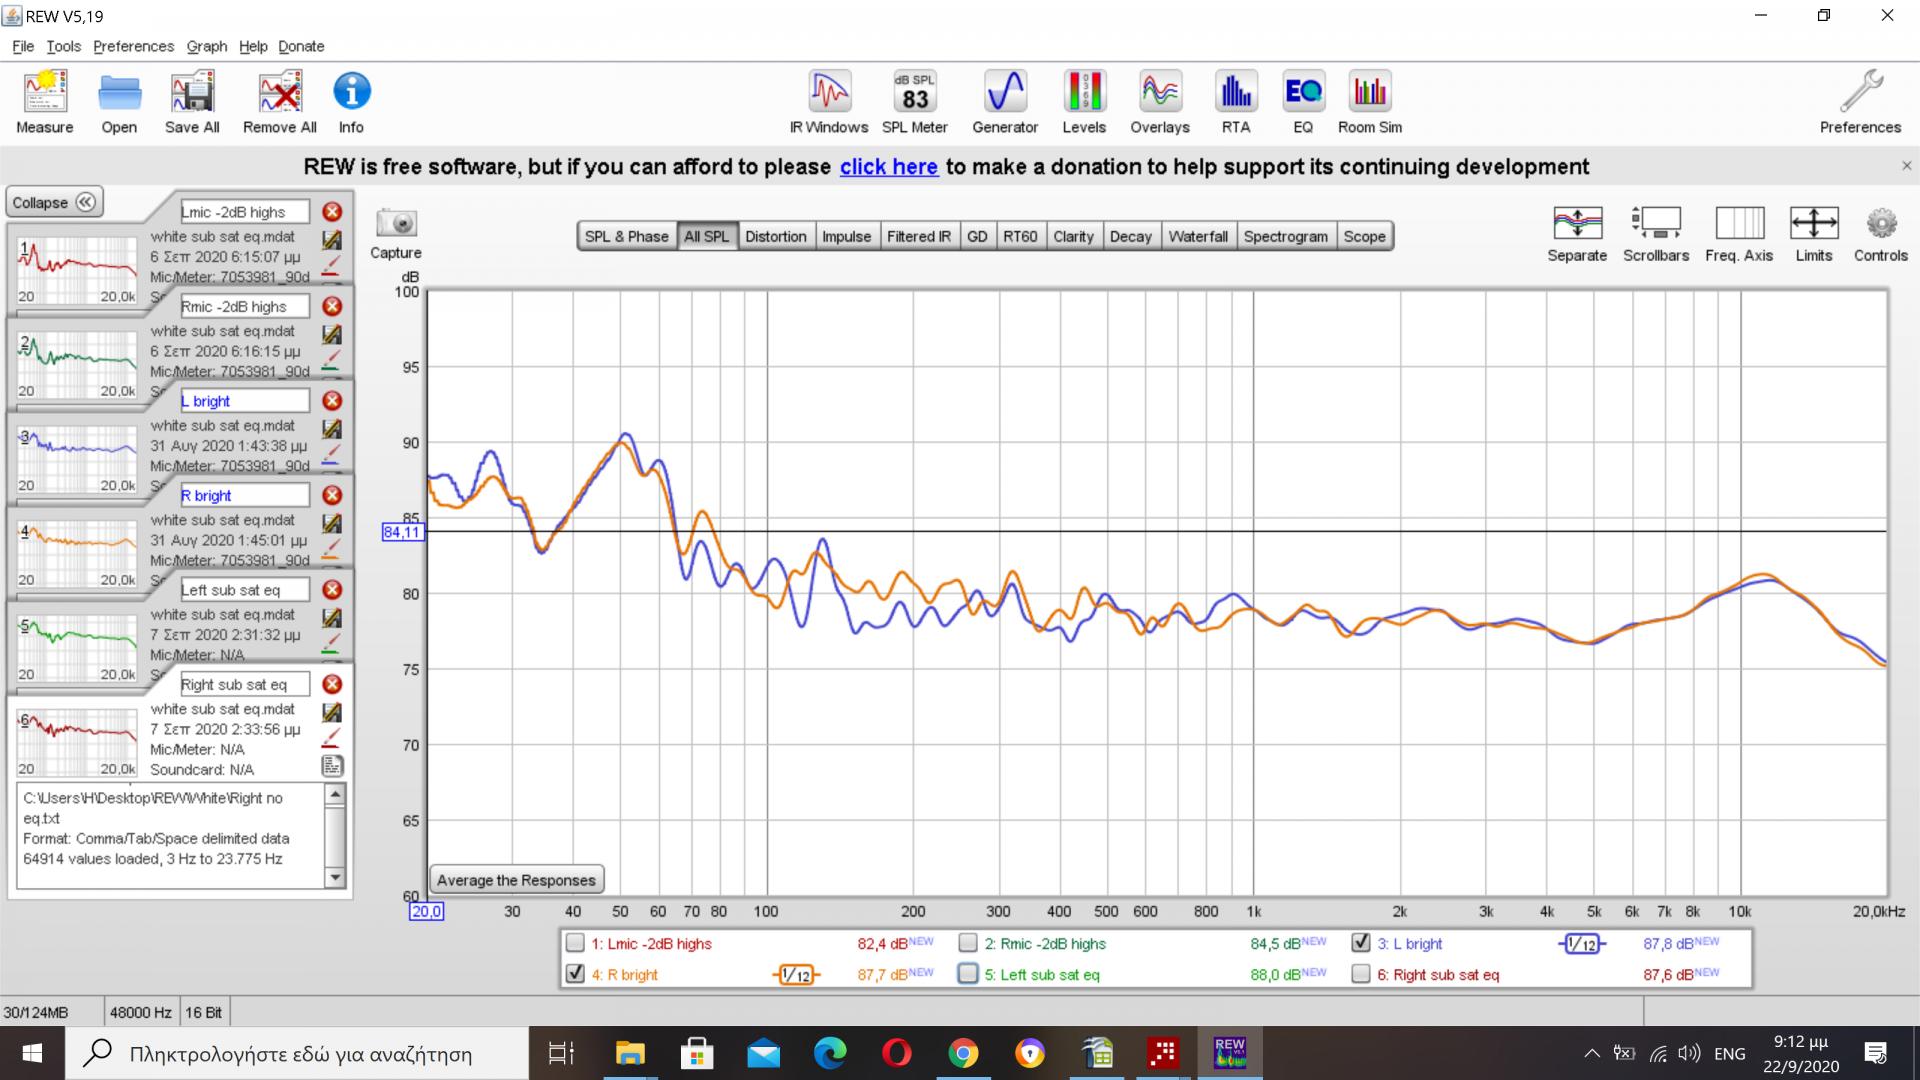The width and height of the screenshot is (1920, 1080).
Task: Collapse the measurements panel
Action: click(54, 203)
